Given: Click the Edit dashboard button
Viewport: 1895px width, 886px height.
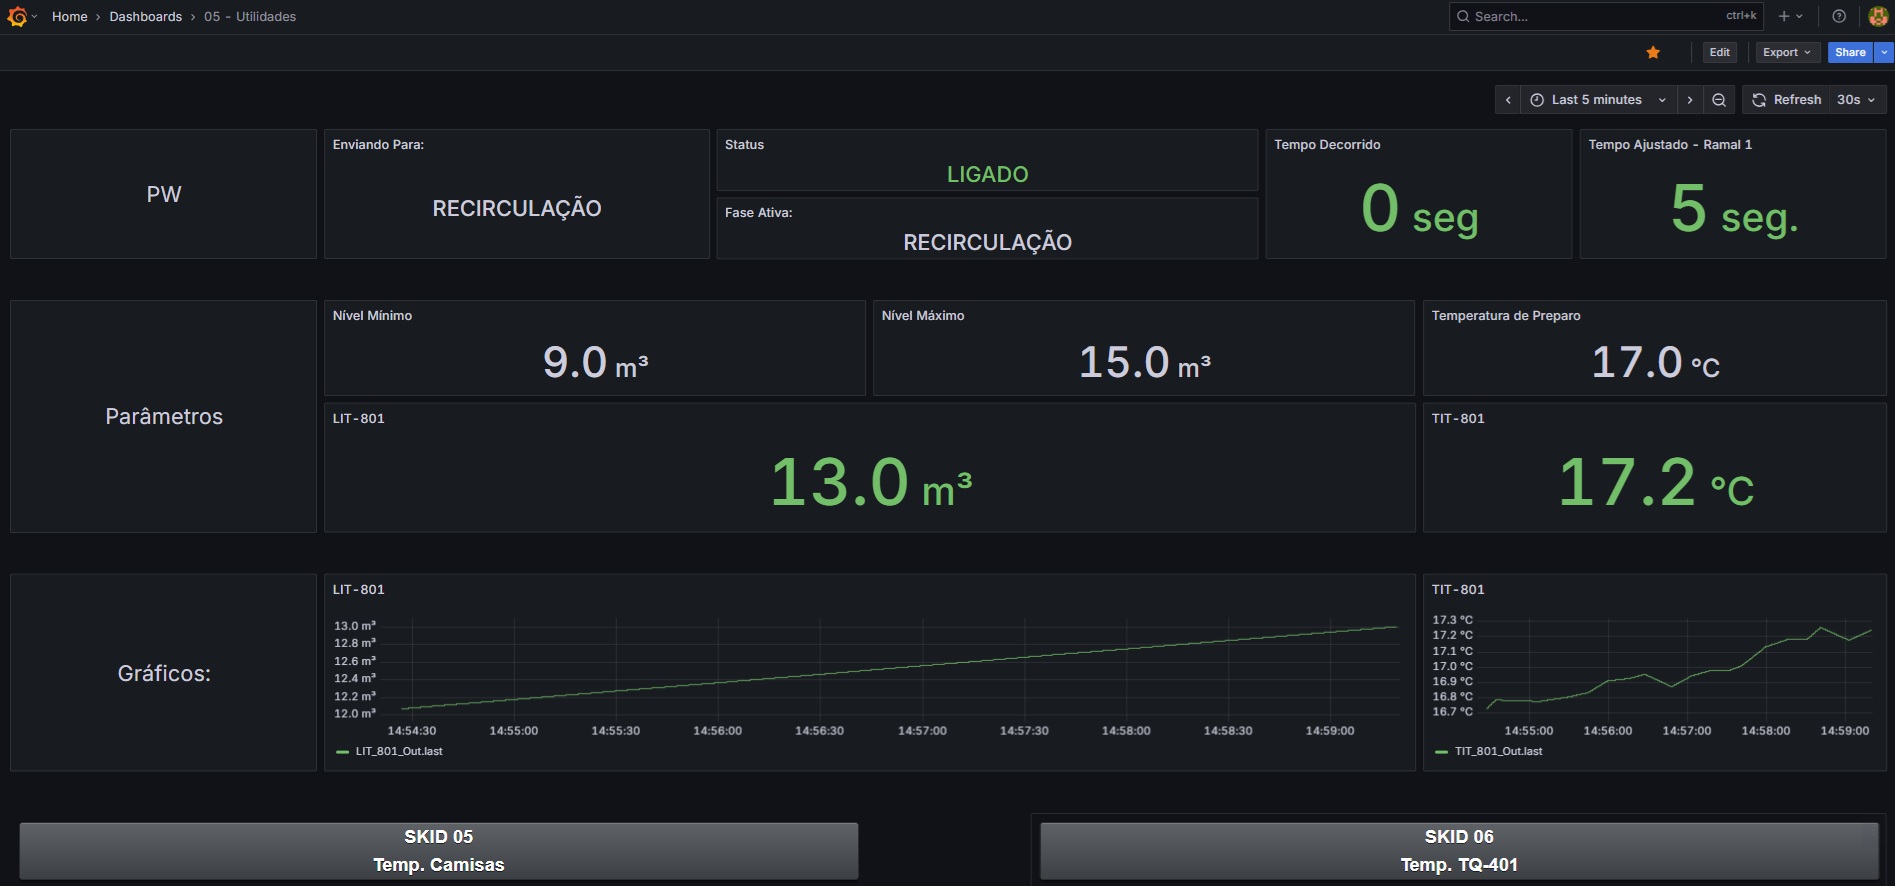Looking at the screenshot, I should tap(1719, 53).
